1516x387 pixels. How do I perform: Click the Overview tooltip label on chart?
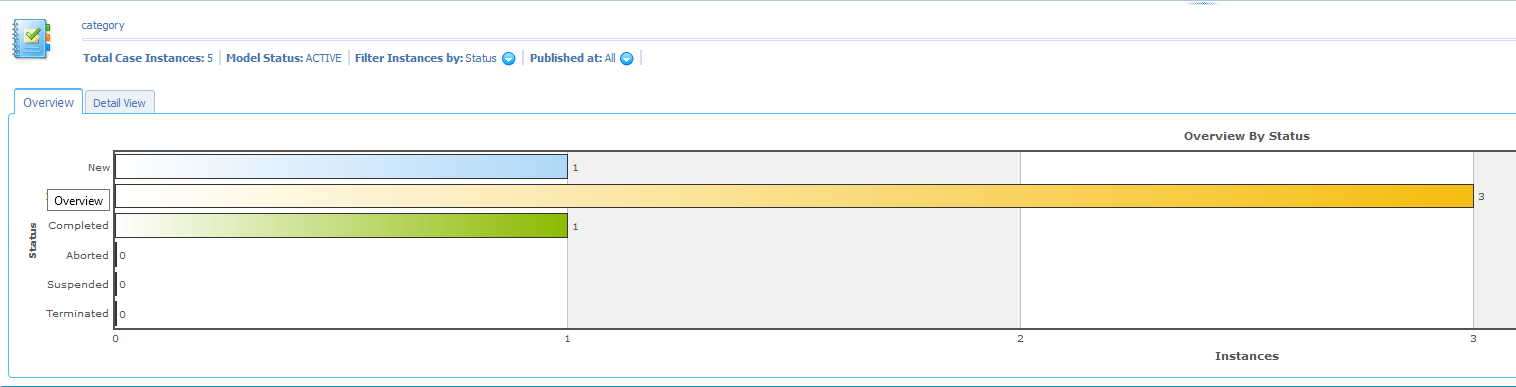[78, 201]
